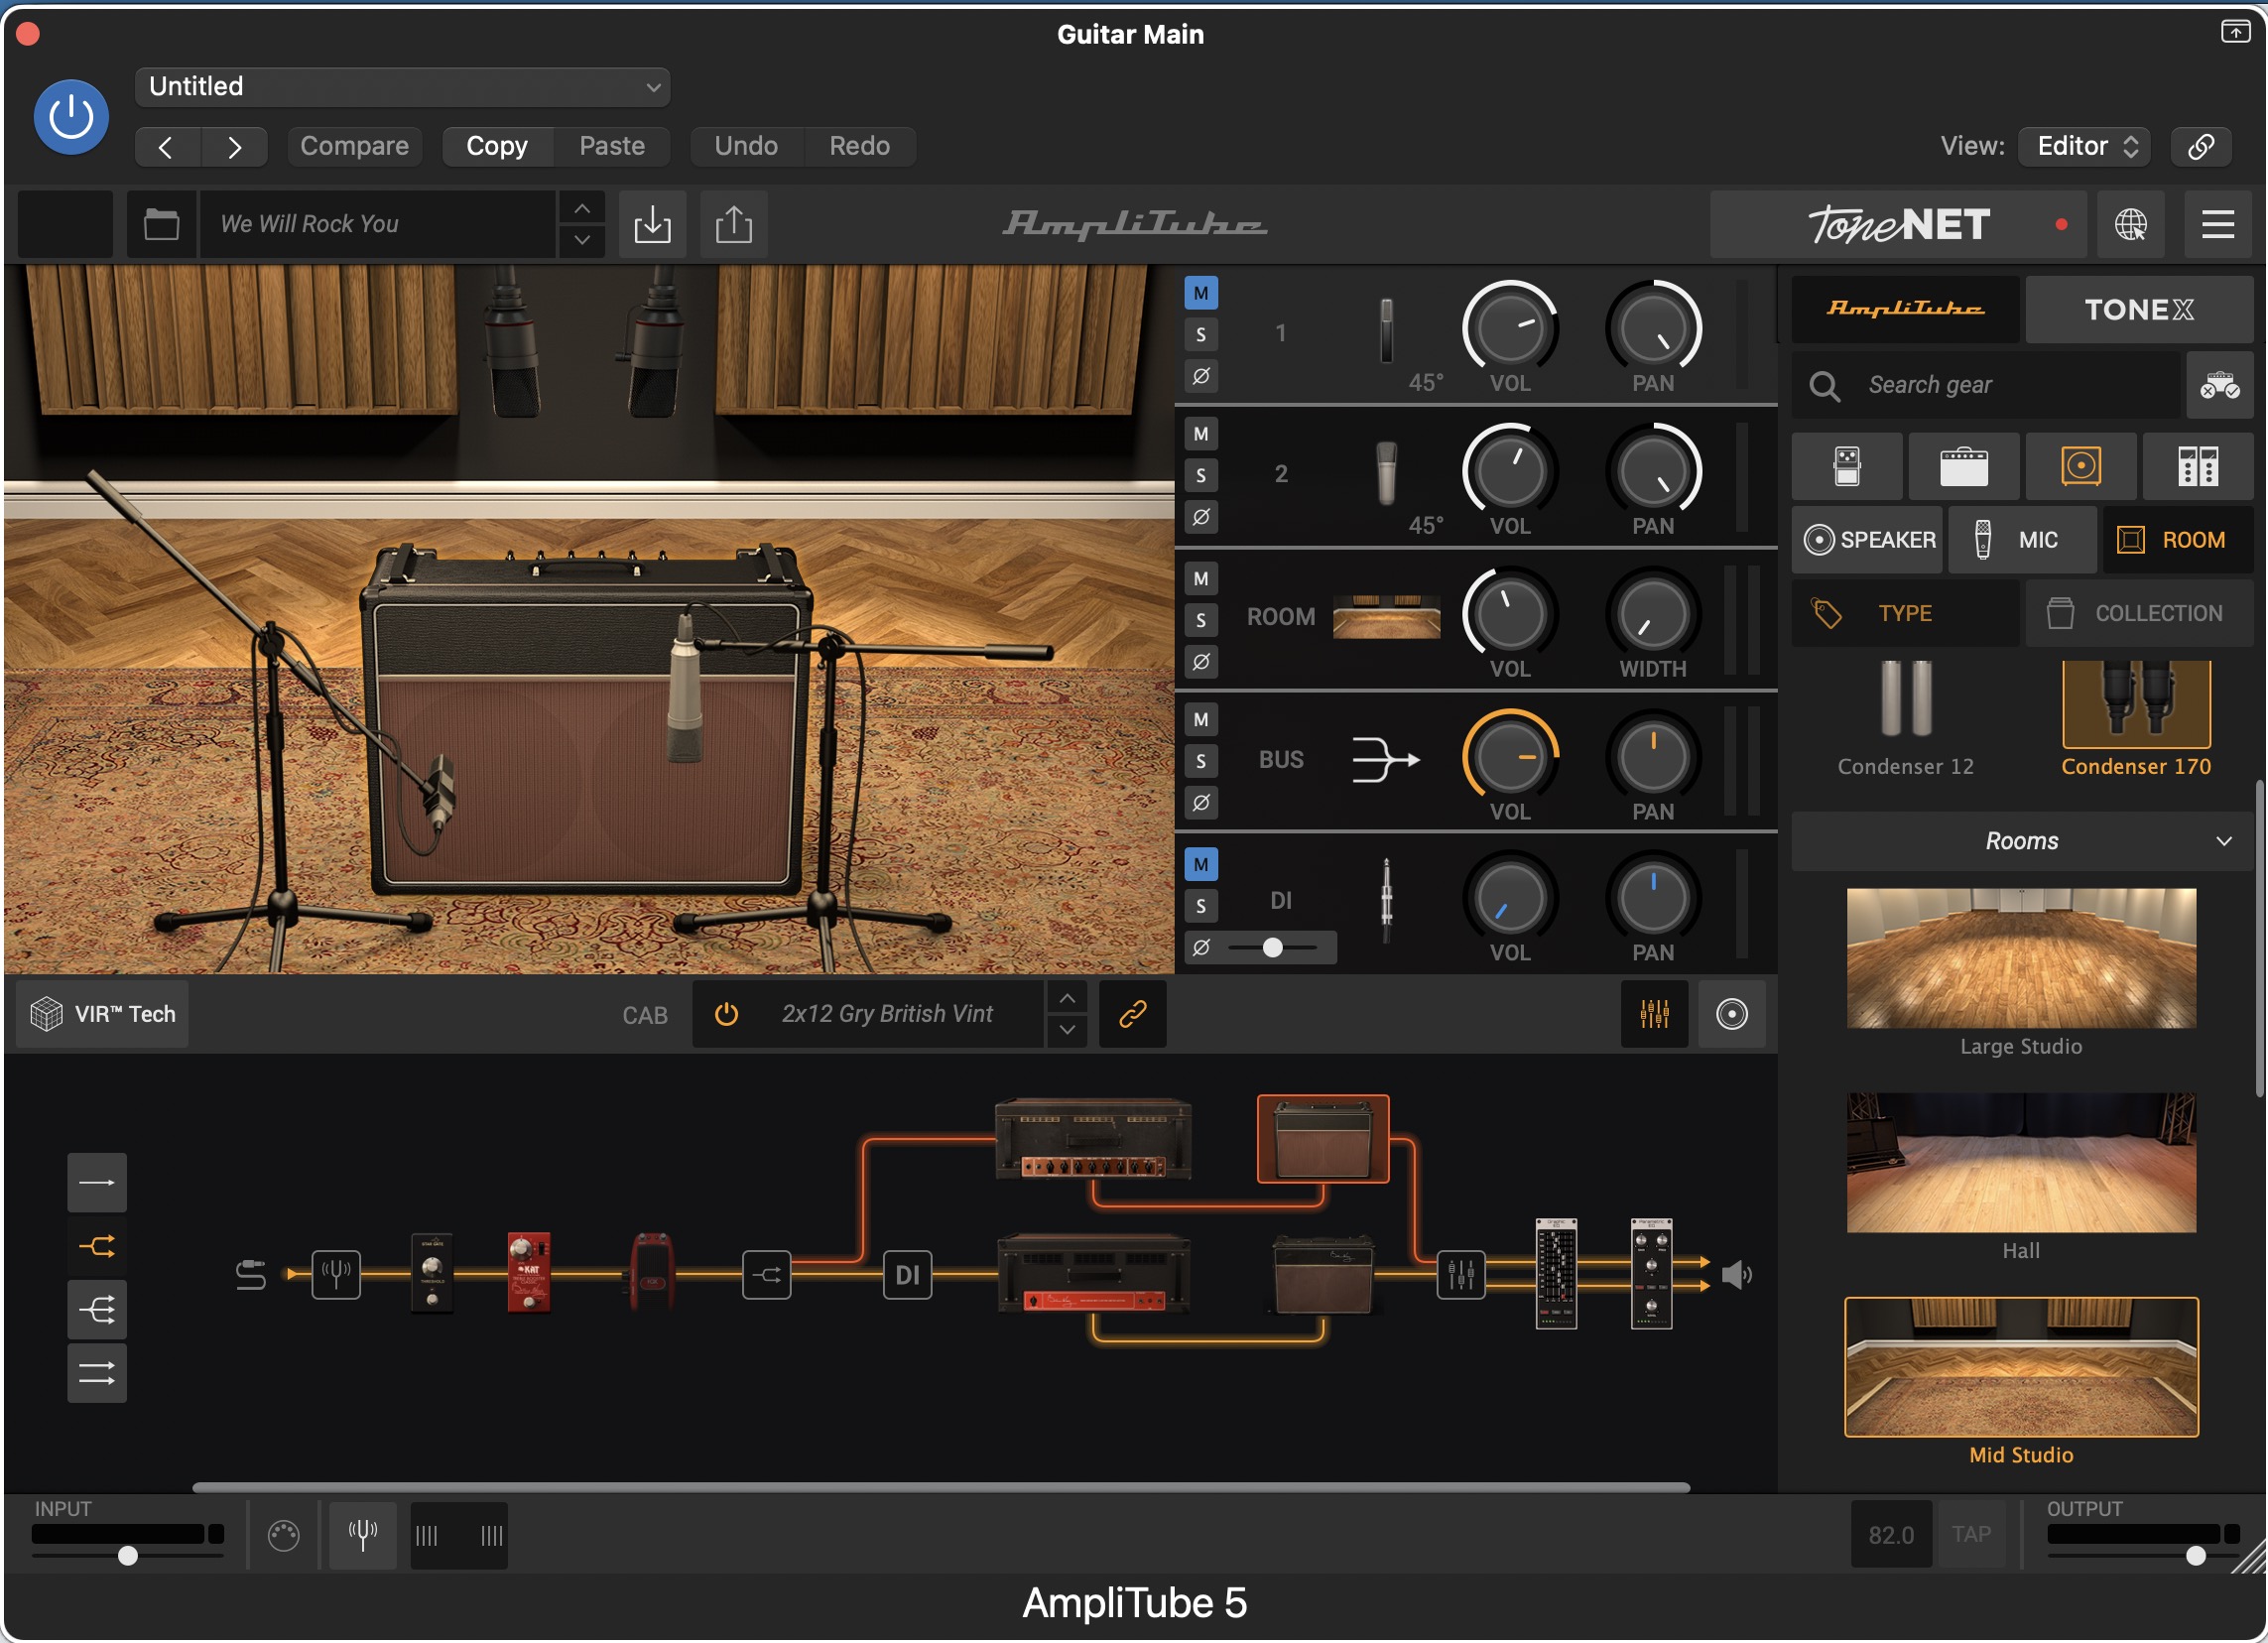Image resolution: width=2268 pixels, height=1643 pixels.
Task: Choose the split parallel signal chain routing
Action: [97, 1247]
